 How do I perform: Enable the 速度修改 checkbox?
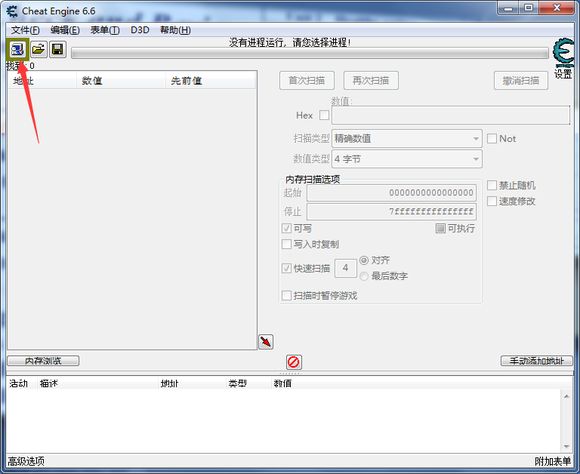point(492,201)
